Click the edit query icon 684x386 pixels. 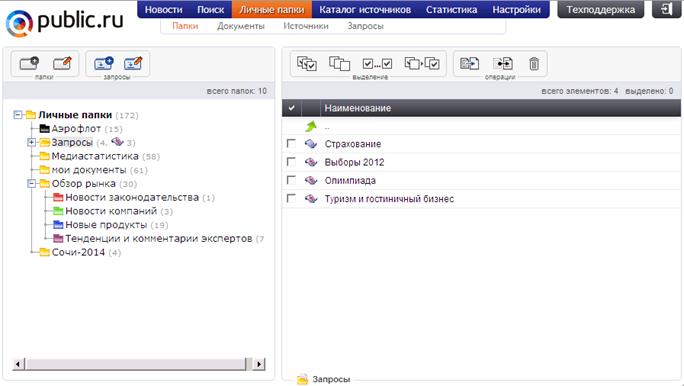(x=133, y=63)
